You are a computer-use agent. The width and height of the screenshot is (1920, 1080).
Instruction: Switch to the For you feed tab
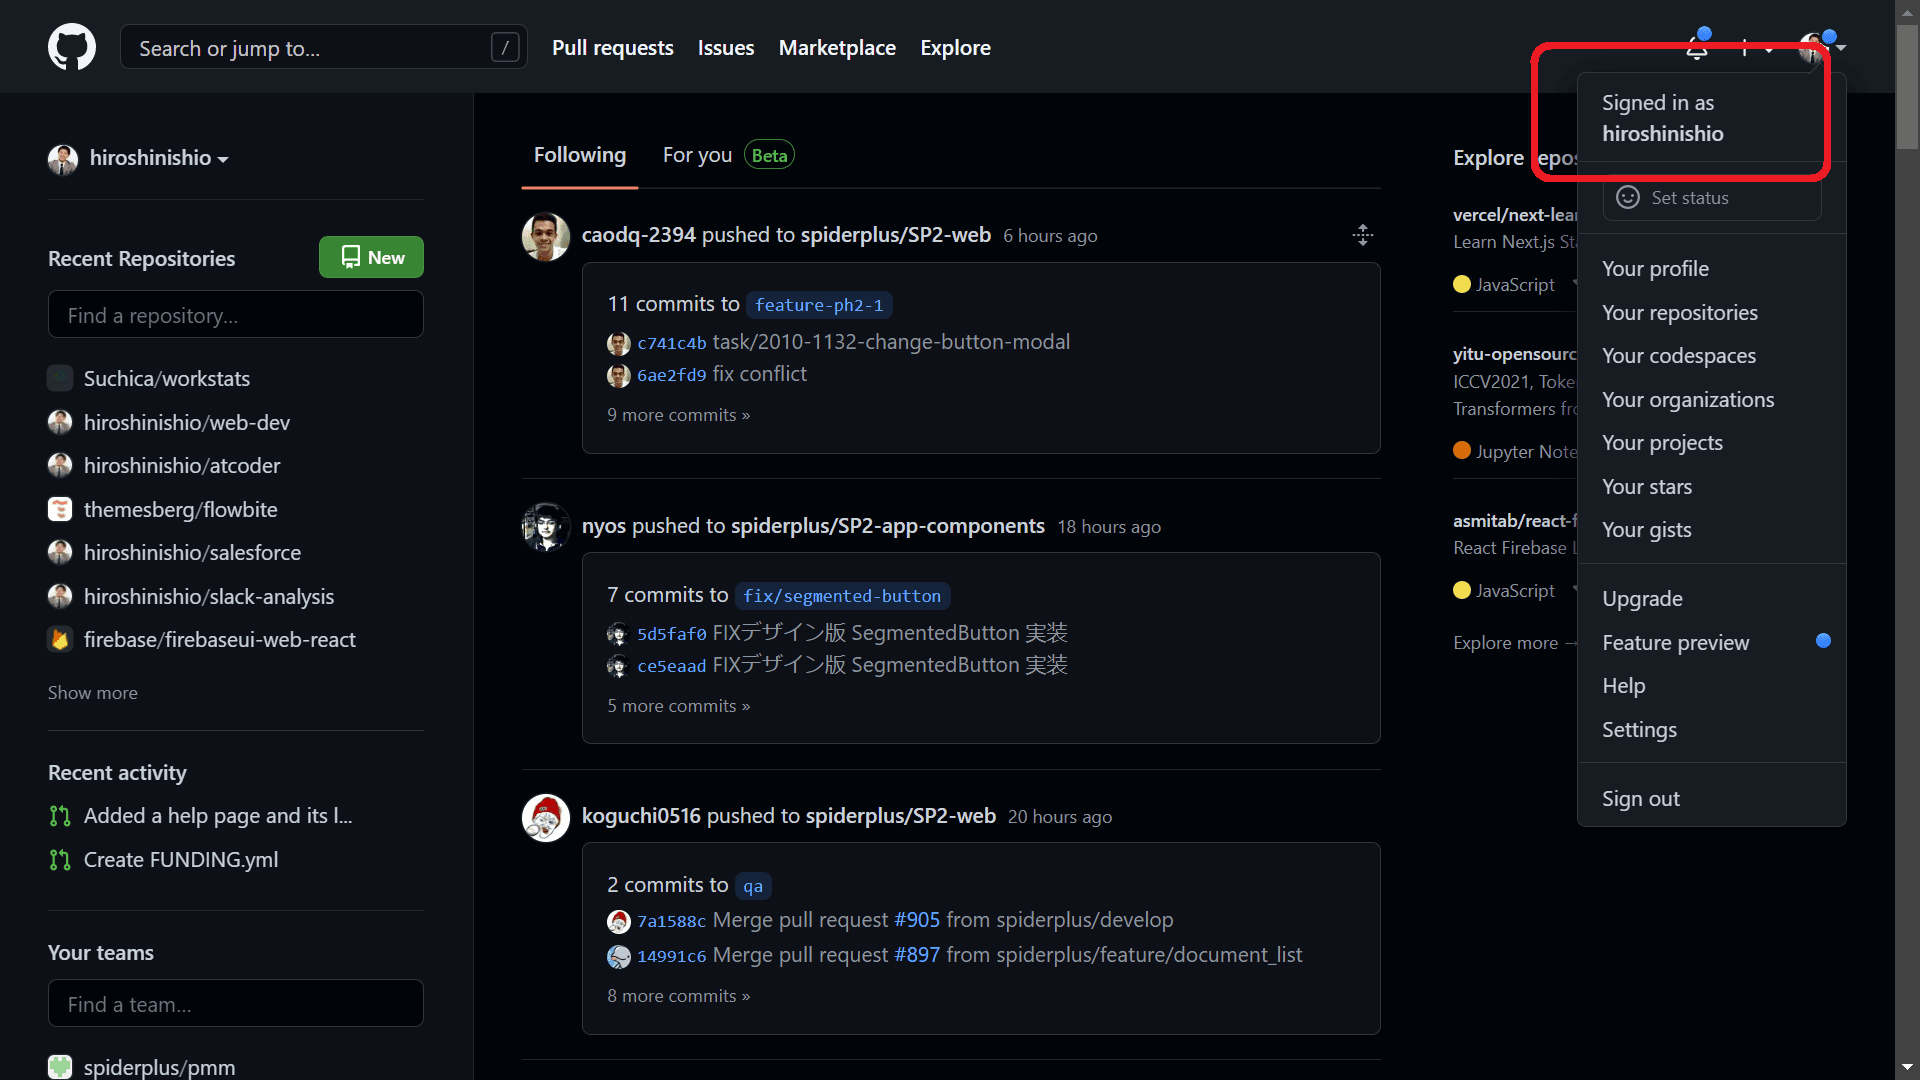tap(728, 155)
